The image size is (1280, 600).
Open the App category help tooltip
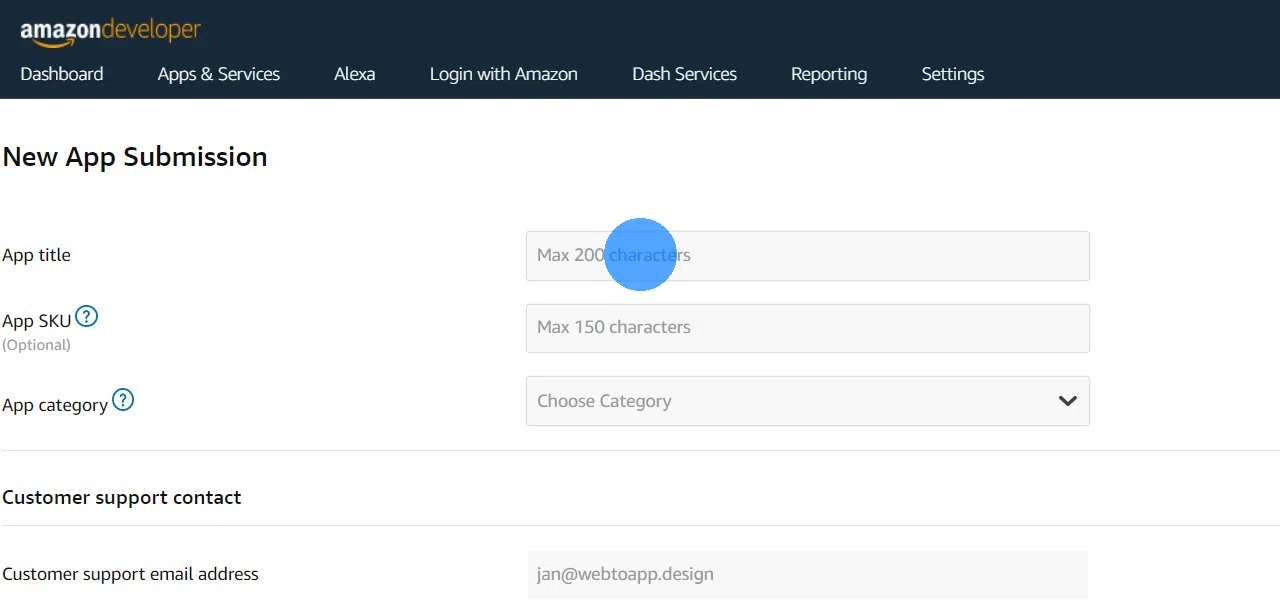click(x=123, y=398)
